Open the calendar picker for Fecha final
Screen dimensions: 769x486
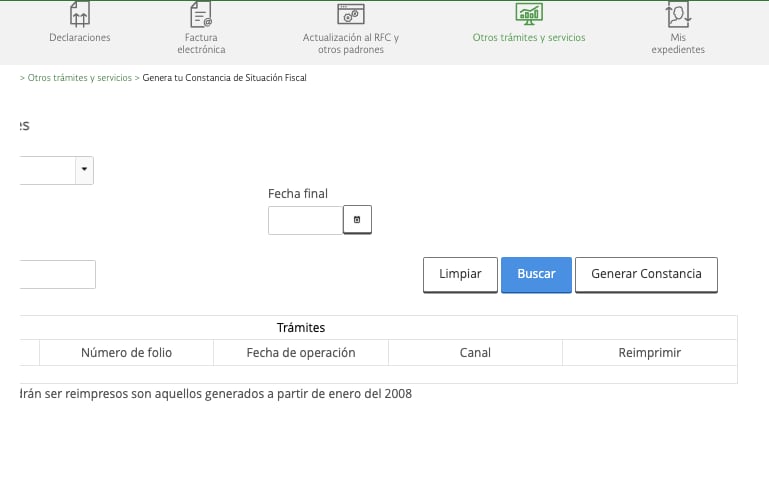point(357,220)
